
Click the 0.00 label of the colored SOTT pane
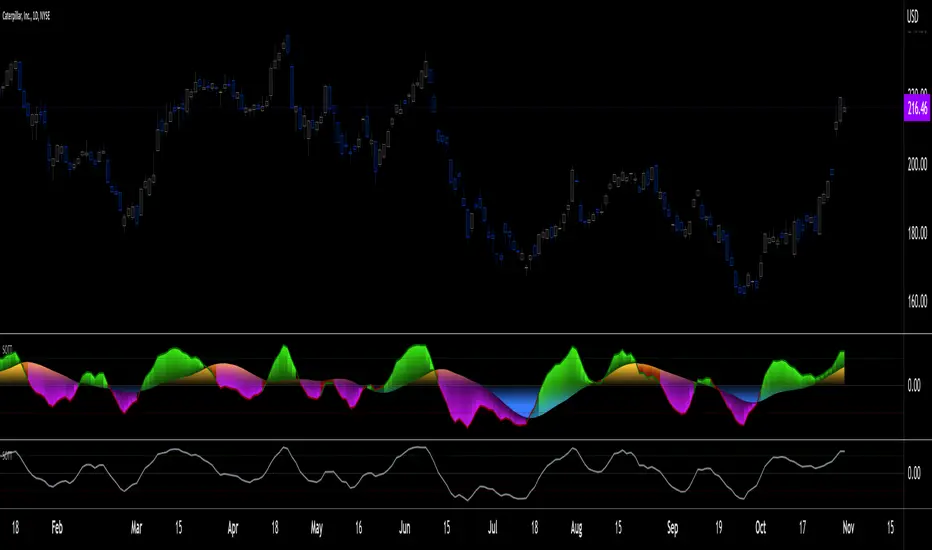(x=914, y=386)
